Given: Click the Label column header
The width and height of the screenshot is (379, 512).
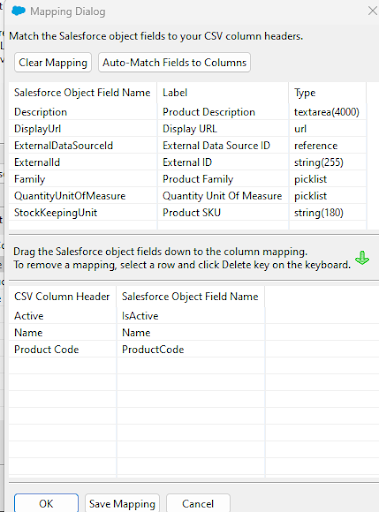Looking at the screenshot, I should point(223,92).
